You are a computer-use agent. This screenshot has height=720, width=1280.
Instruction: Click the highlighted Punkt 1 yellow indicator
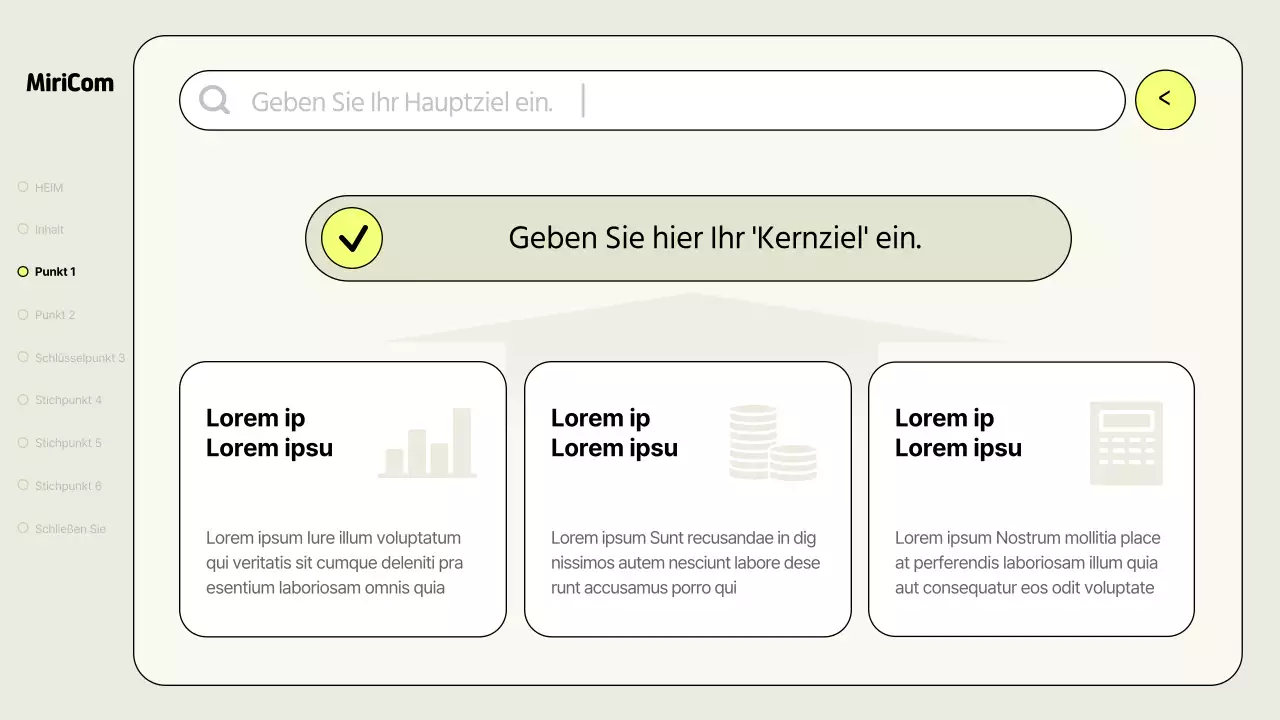[x=22, y=271]
